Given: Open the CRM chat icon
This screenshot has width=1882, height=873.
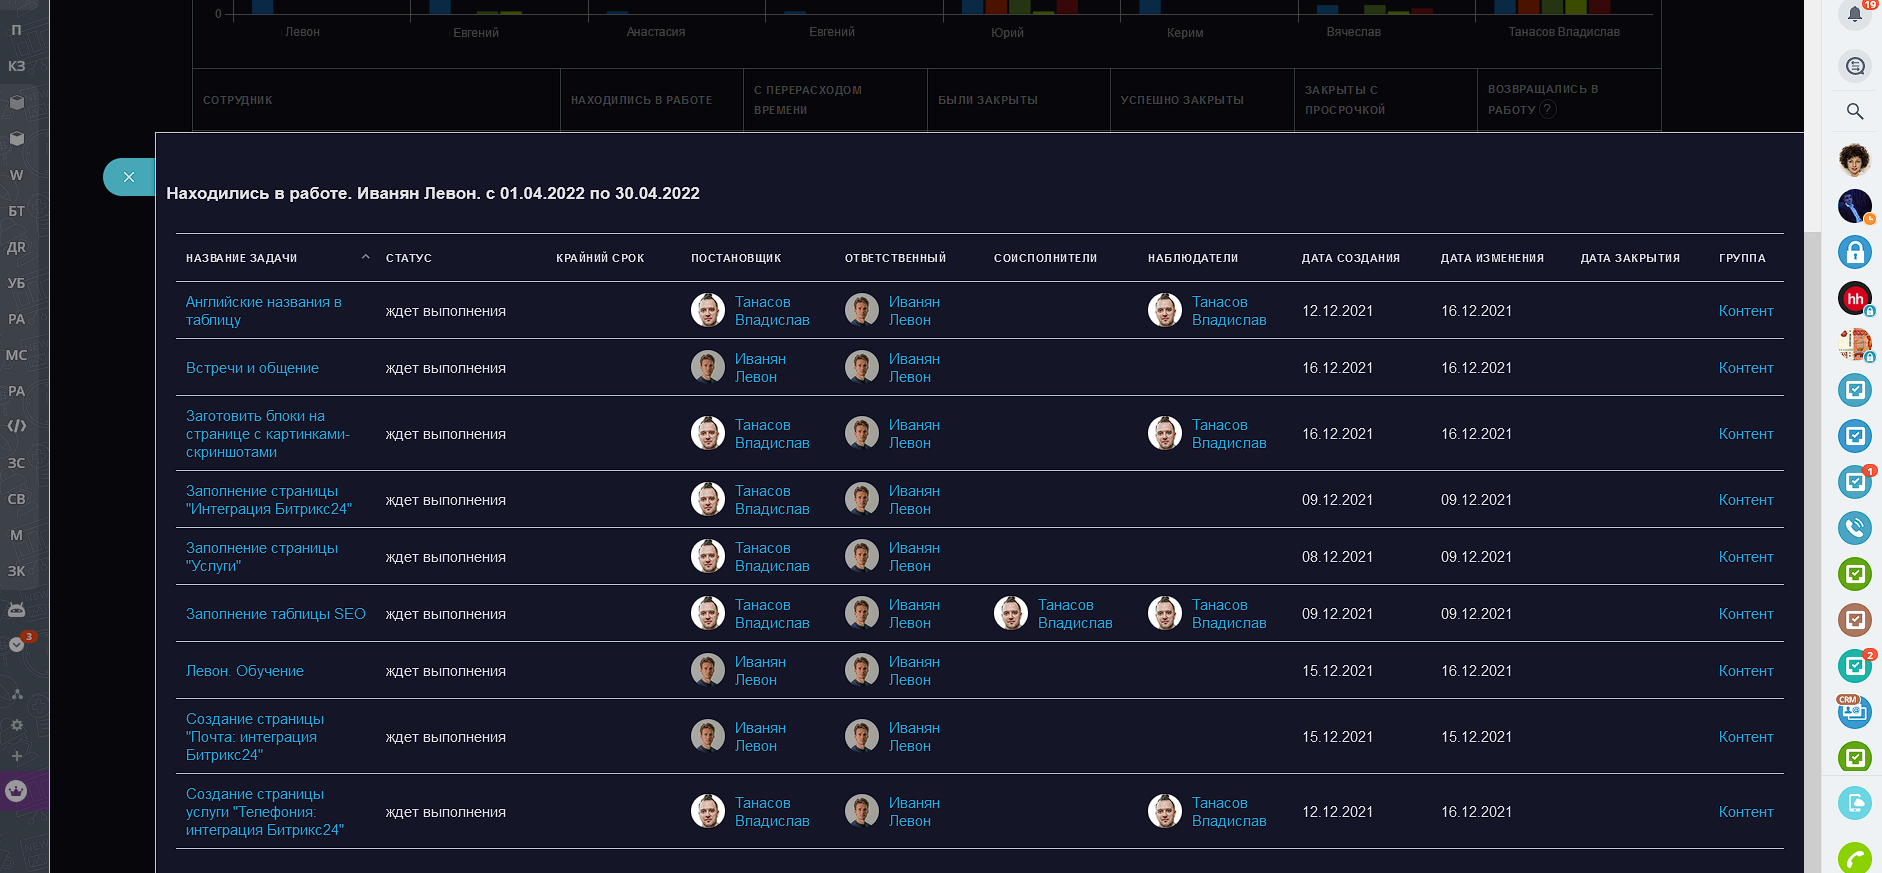Looking at the screenshot, I should (x=1854, y=711).
